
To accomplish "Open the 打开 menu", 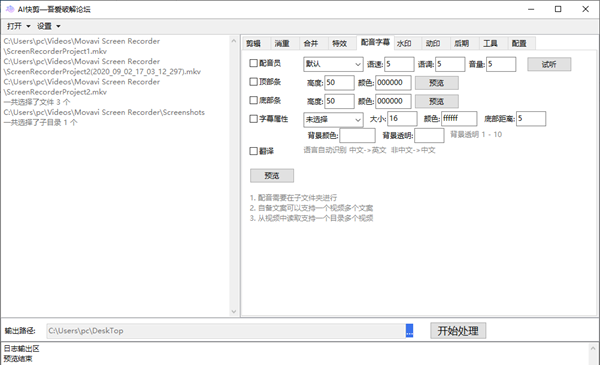I will (x=18, y=26).
